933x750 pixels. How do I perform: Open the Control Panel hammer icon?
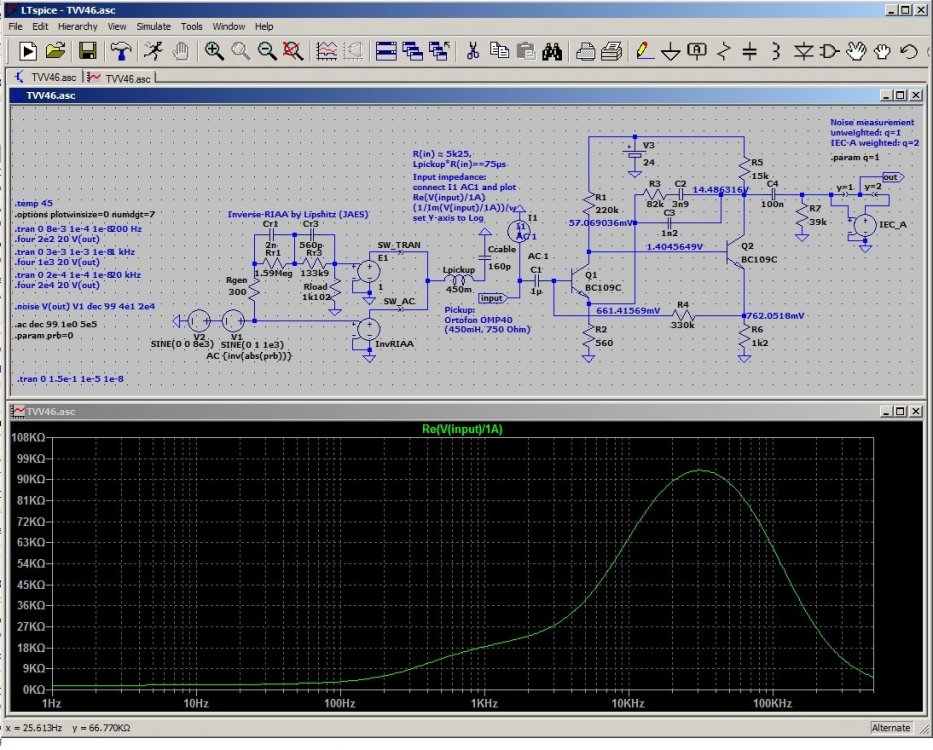click(x=121, y=50)
